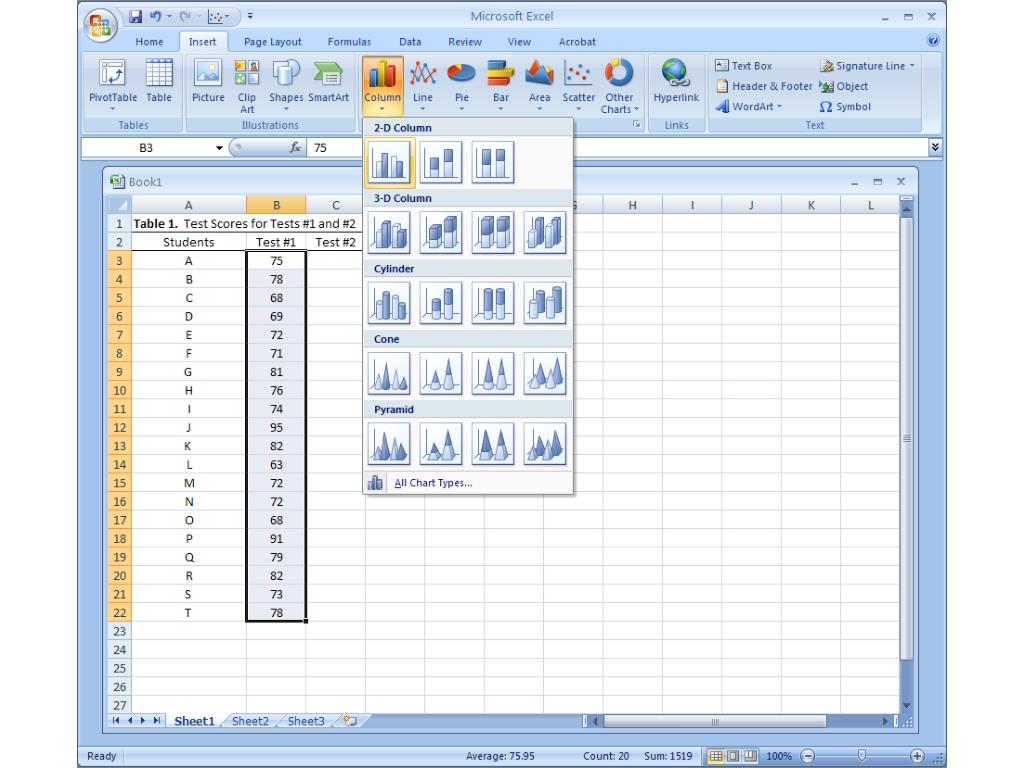Screen dimensions: 1024x768
Task: Open the Signature Line dropdown
Action: [x=912, y=65]
